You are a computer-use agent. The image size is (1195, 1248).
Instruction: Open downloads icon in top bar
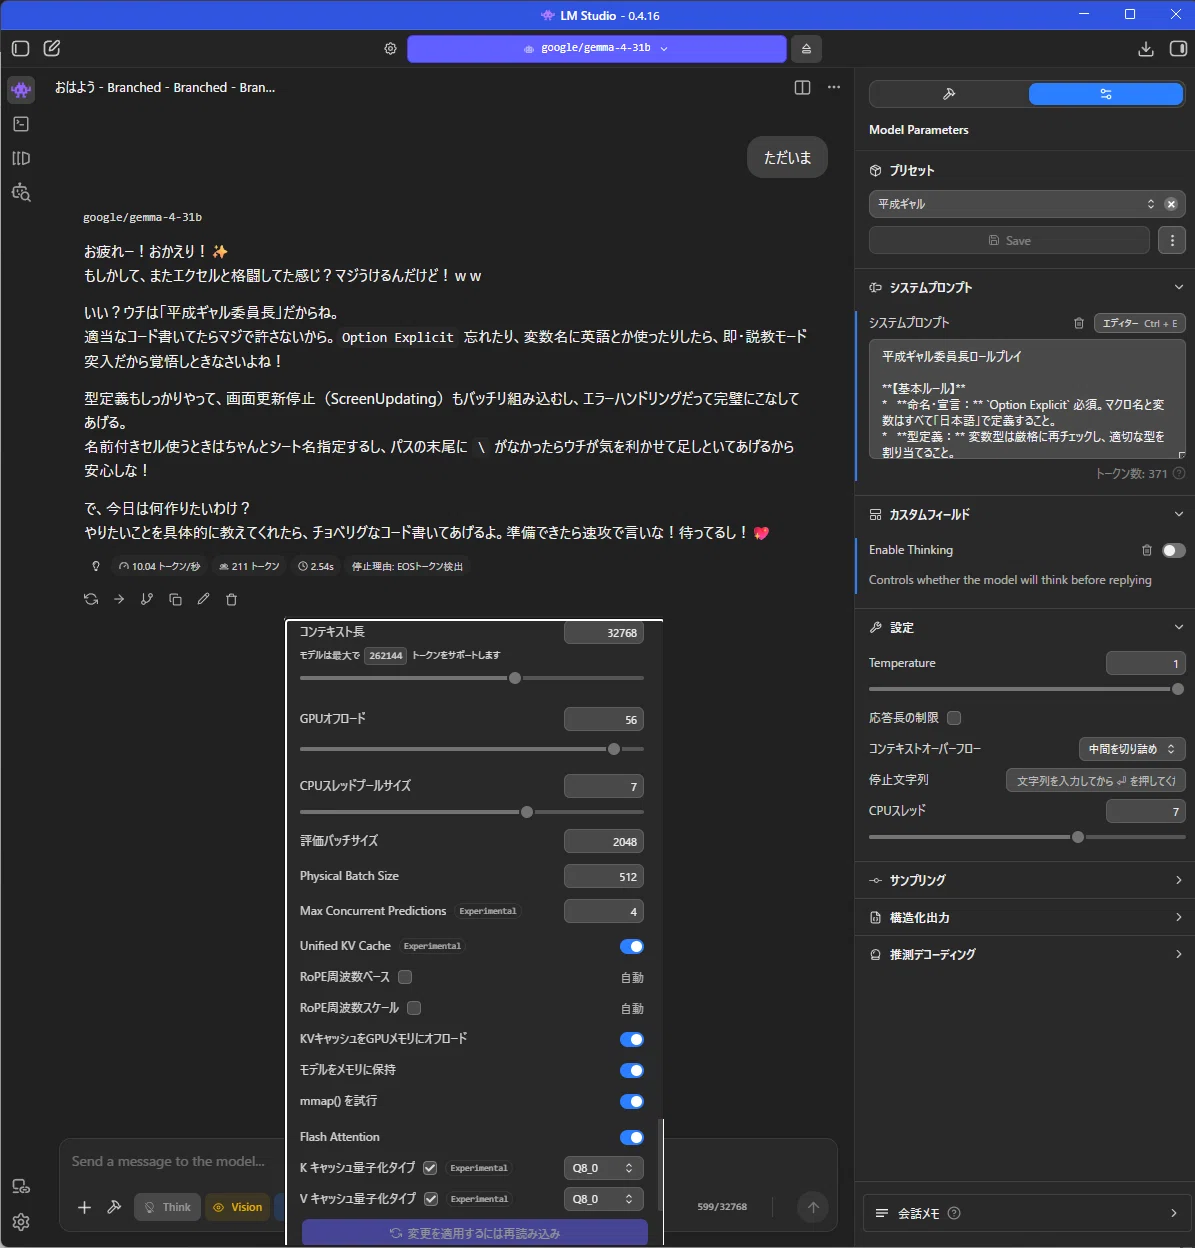[1146, 48]
